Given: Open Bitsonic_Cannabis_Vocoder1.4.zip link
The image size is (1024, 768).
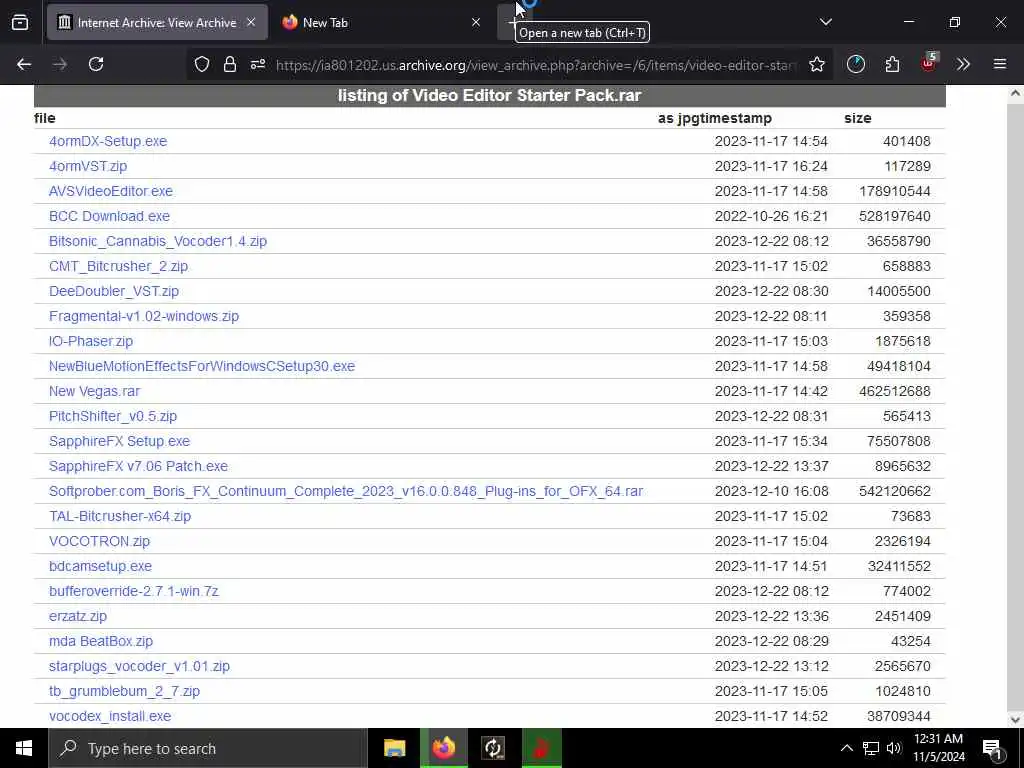Looking at the screenshot, I should click(158, 241).
